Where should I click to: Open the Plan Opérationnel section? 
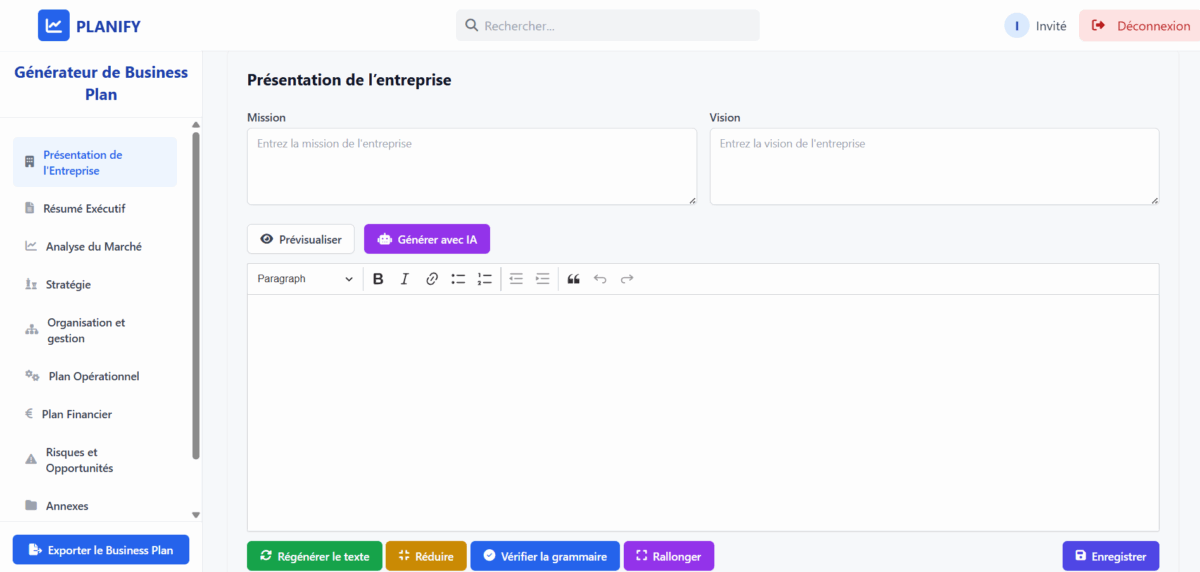click(x=95, y=376)
